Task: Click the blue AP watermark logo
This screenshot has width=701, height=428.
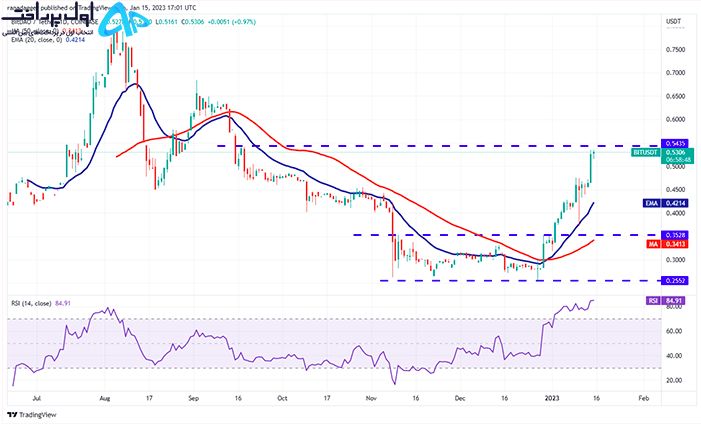Action: [x=126, y=20]
